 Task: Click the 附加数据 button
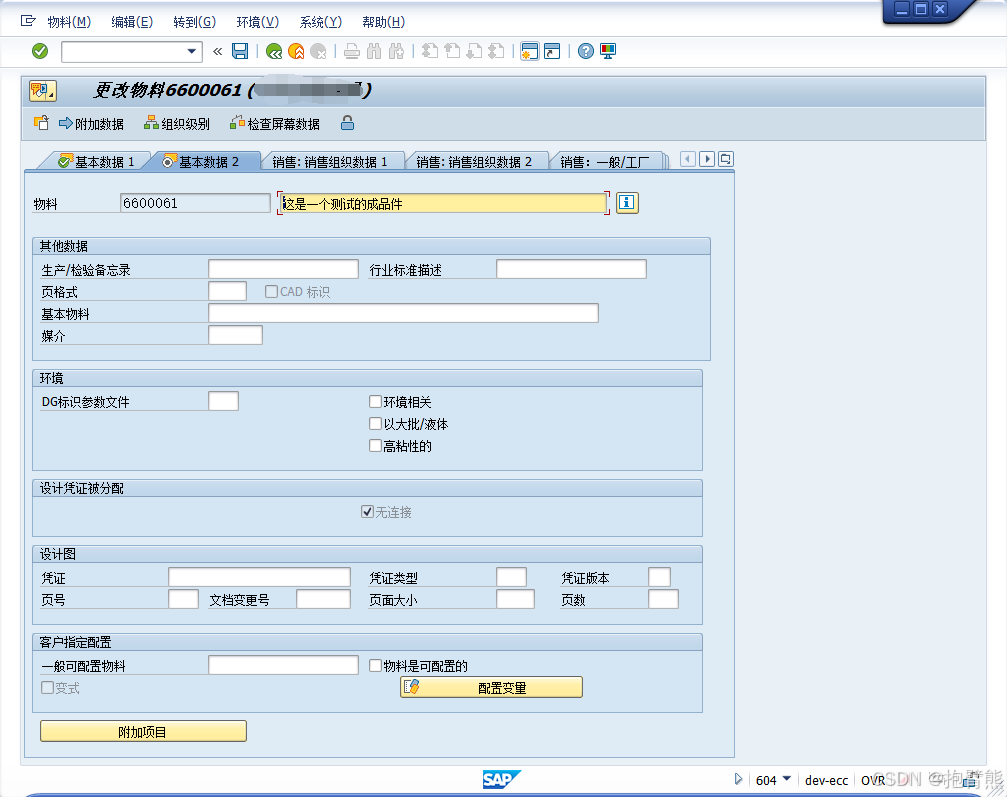coord(91,123)
